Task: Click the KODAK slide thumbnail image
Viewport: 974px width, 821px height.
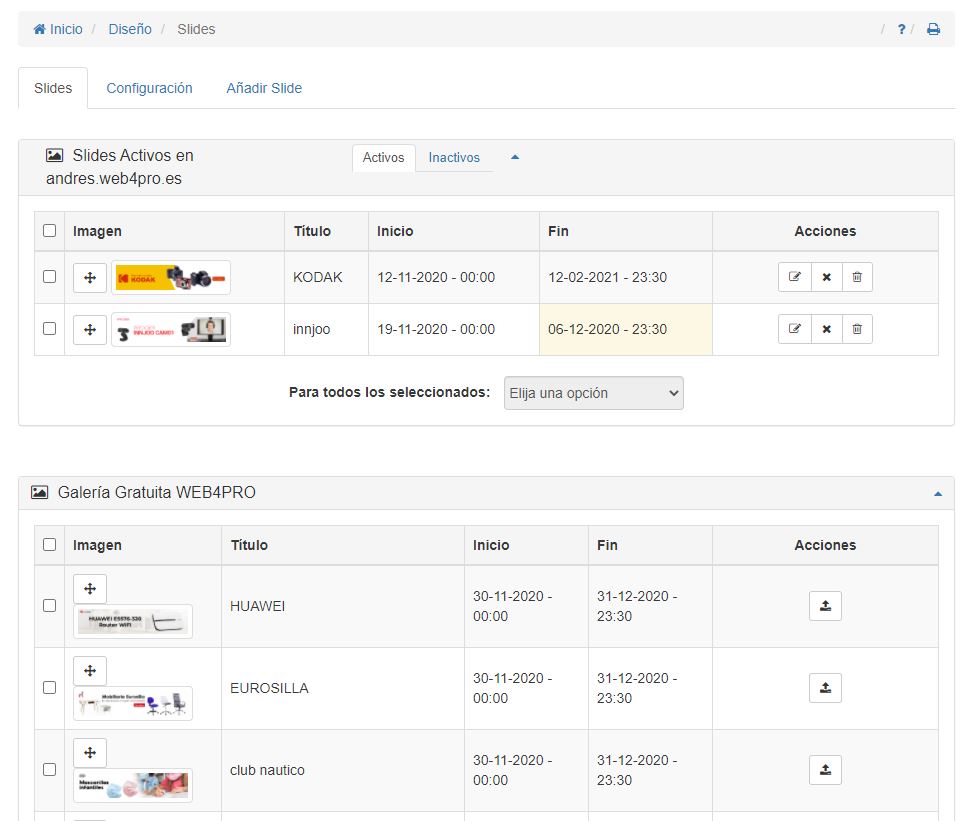Action: (171, 278)
